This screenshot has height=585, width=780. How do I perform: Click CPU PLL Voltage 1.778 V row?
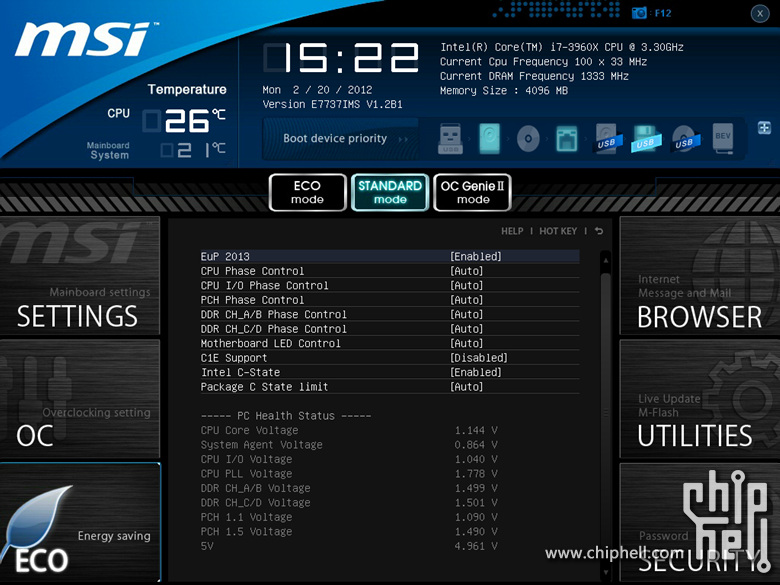(x=349, y=473)
